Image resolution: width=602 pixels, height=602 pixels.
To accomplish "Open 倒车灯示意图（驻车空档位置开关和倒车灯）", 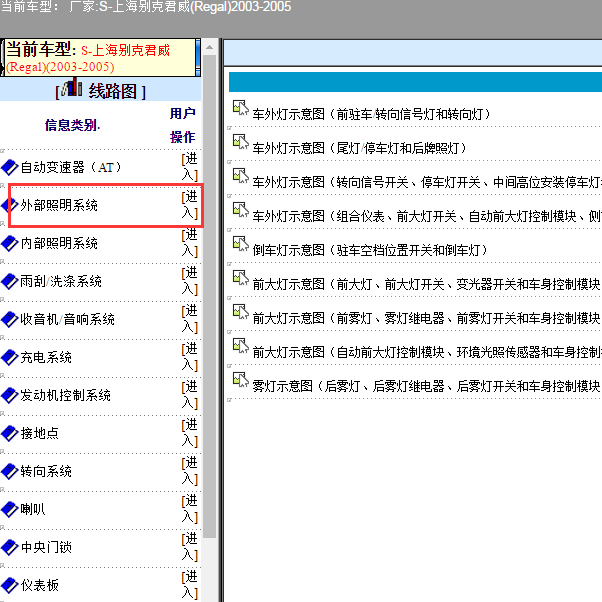I will coord(370,250).
